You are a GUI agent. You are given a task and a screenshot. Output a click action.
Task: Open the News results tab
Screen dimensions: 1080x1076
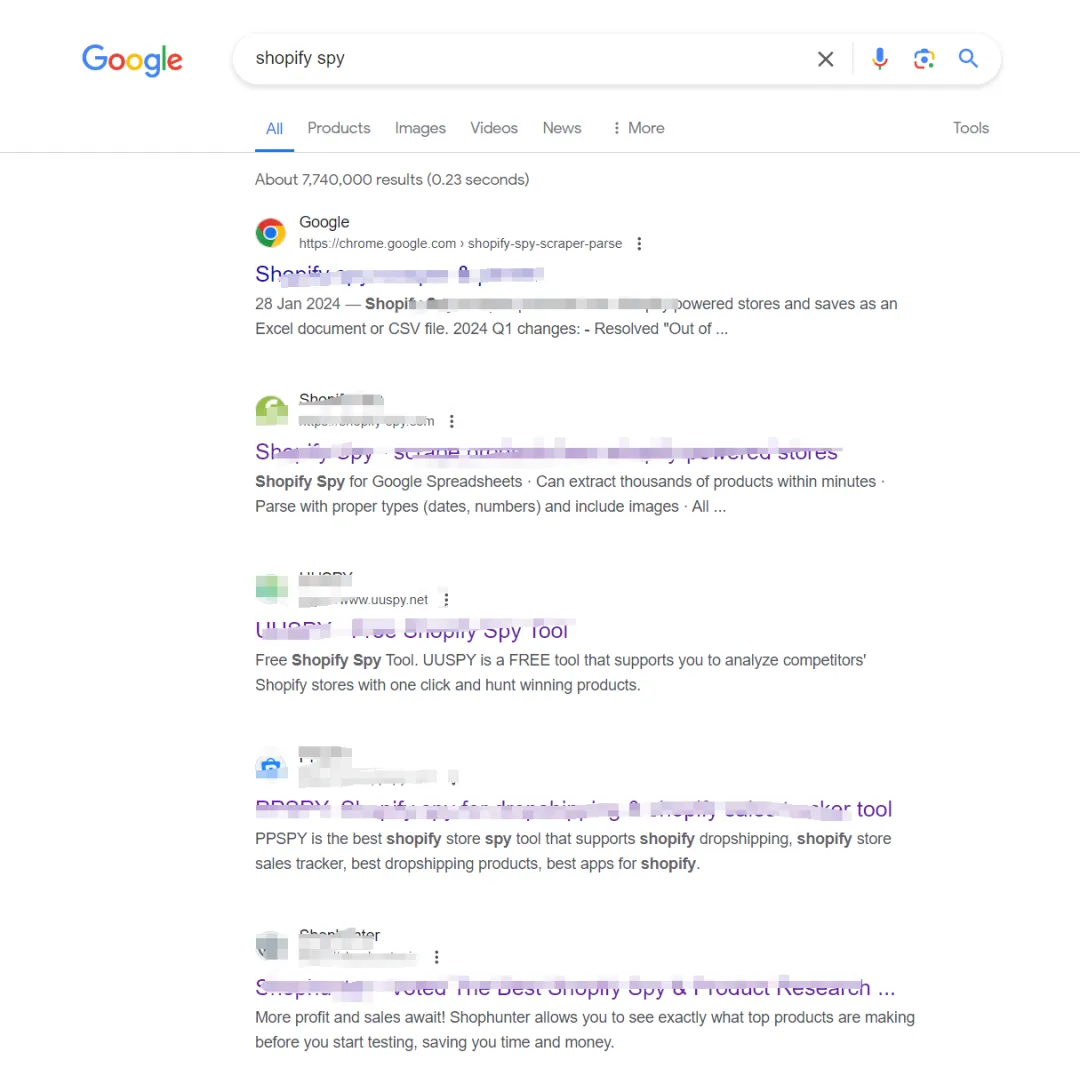pyautogui.click(x=562, y=128)
